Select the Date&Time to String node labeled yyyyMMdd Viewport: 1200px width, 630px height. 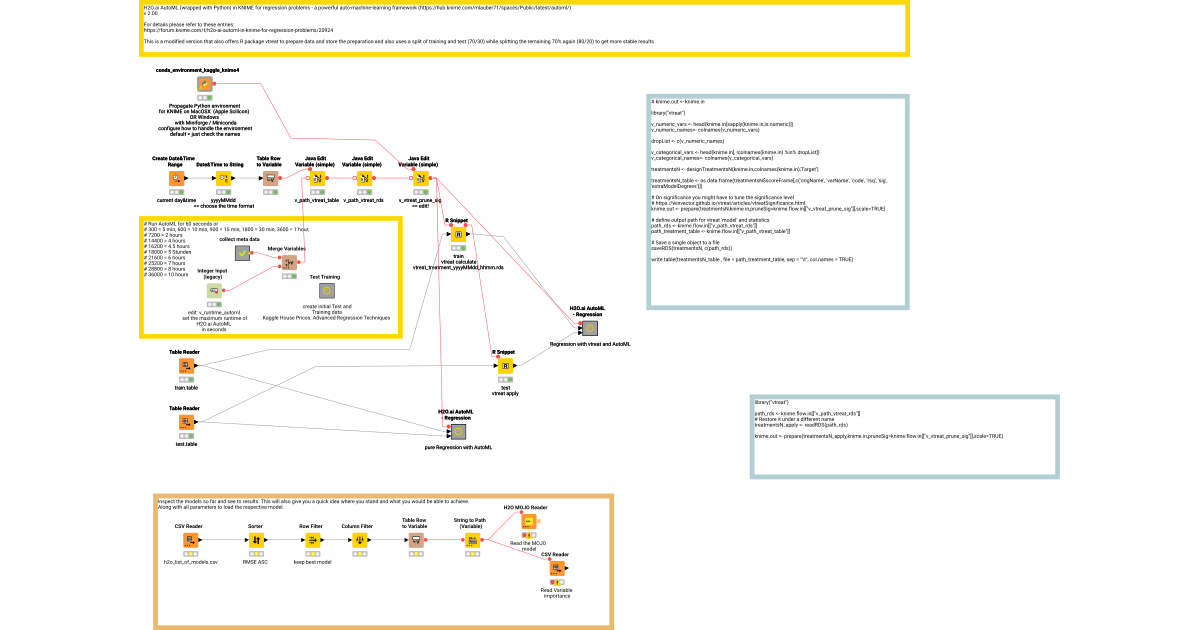point(225,177)
